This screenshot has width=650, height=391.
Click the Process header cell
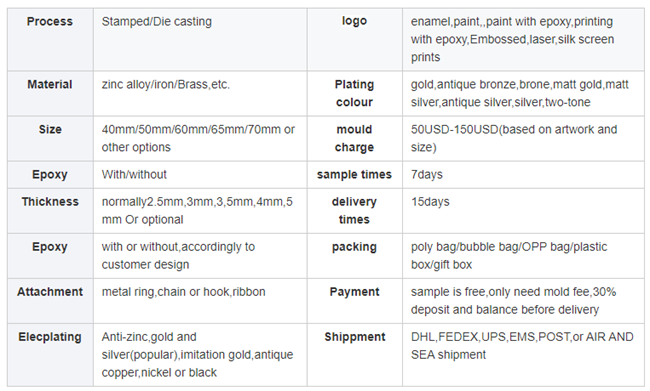point(50,39)
